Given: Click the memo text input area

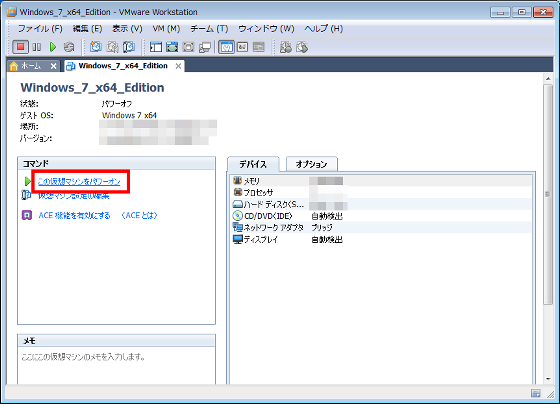Looking at the screenshot, I should pos(116,366).
